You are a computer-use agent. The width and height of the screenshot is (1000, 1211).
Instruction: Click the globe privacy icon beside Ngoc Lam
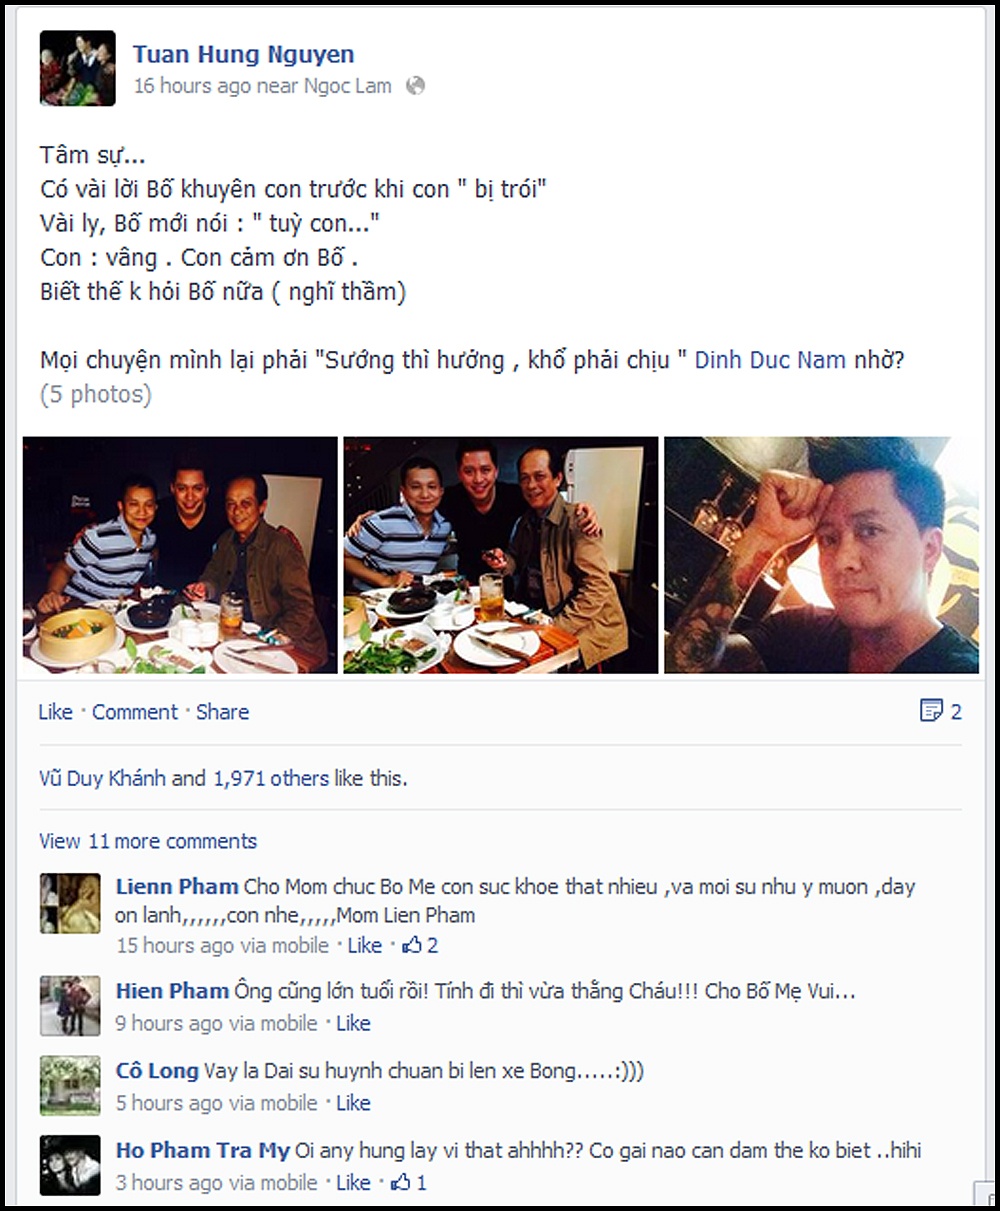tap(415, 86)
